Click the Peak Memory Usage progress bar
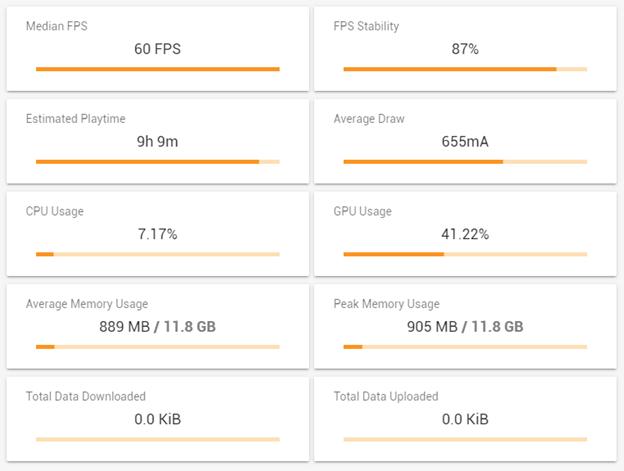Image resolution: width=624 pixels, height=471 pixels. (465, 346)
